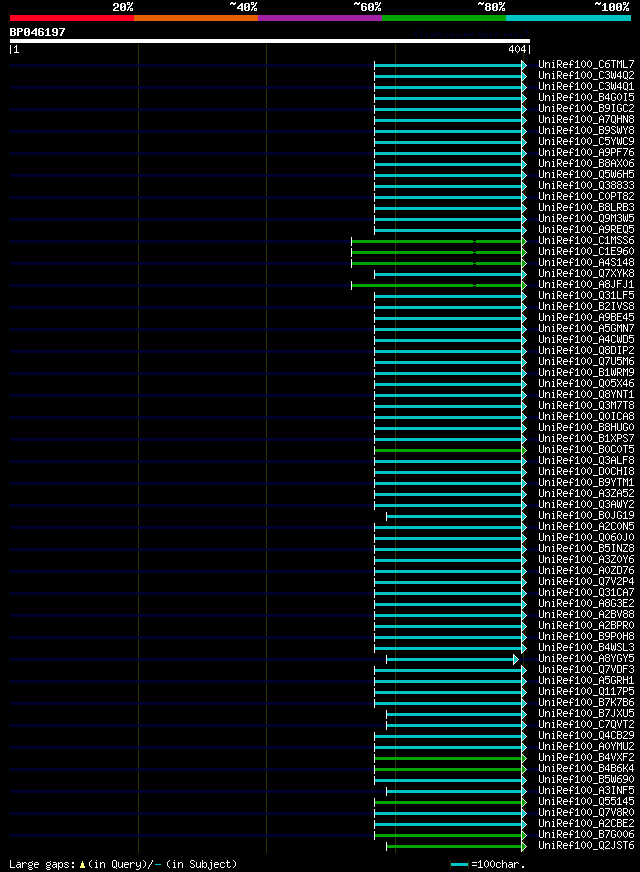Click the green alignment bar for UniRef100_Q55145

pyautogui.click(x=448, y=803)
